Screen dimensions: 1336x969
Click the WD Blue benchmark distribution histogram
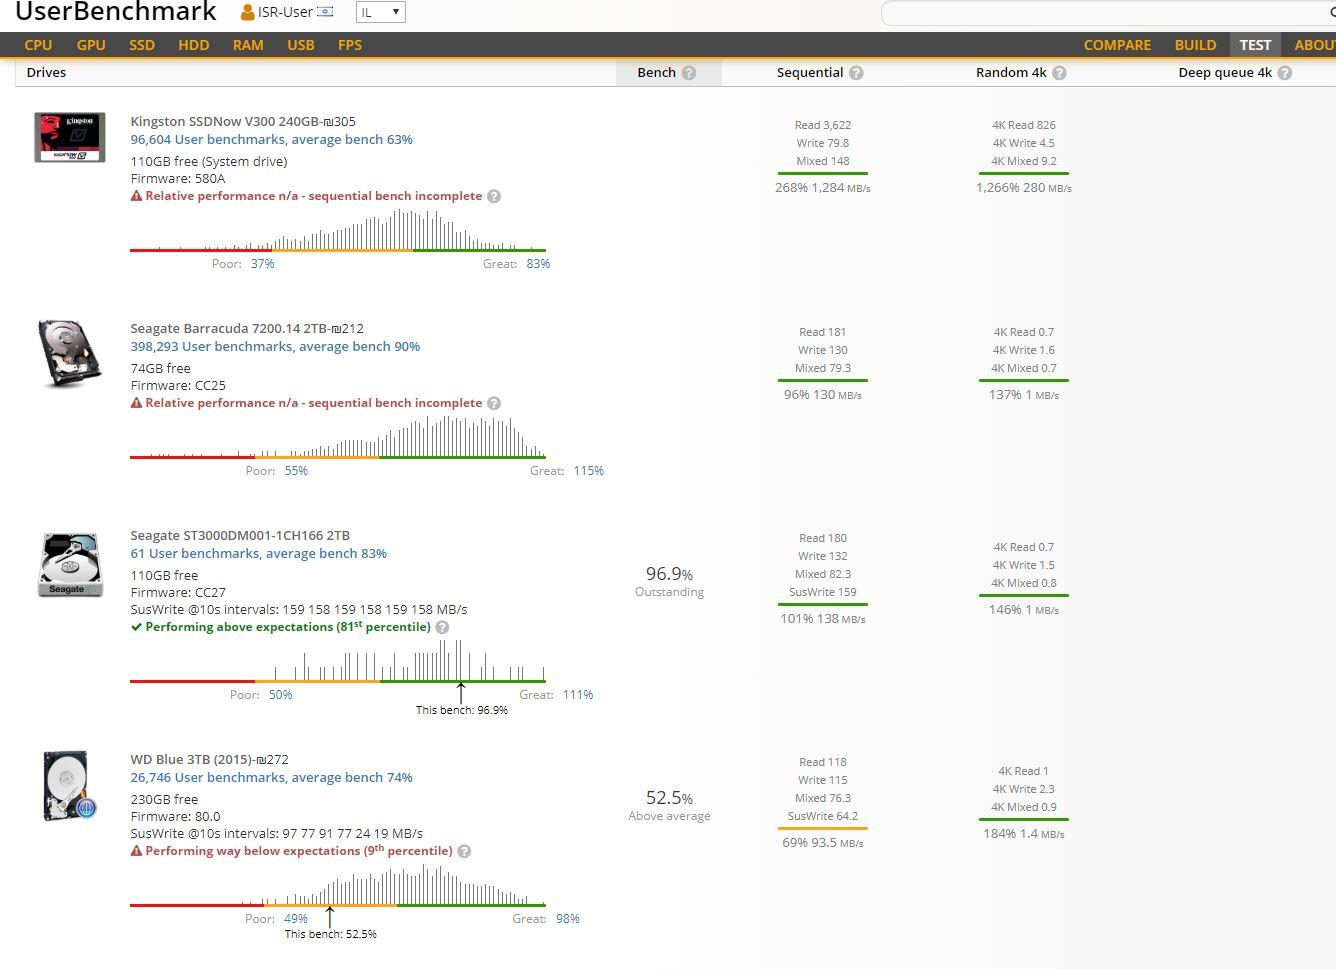pyautogui.click(x=338, y=885)
